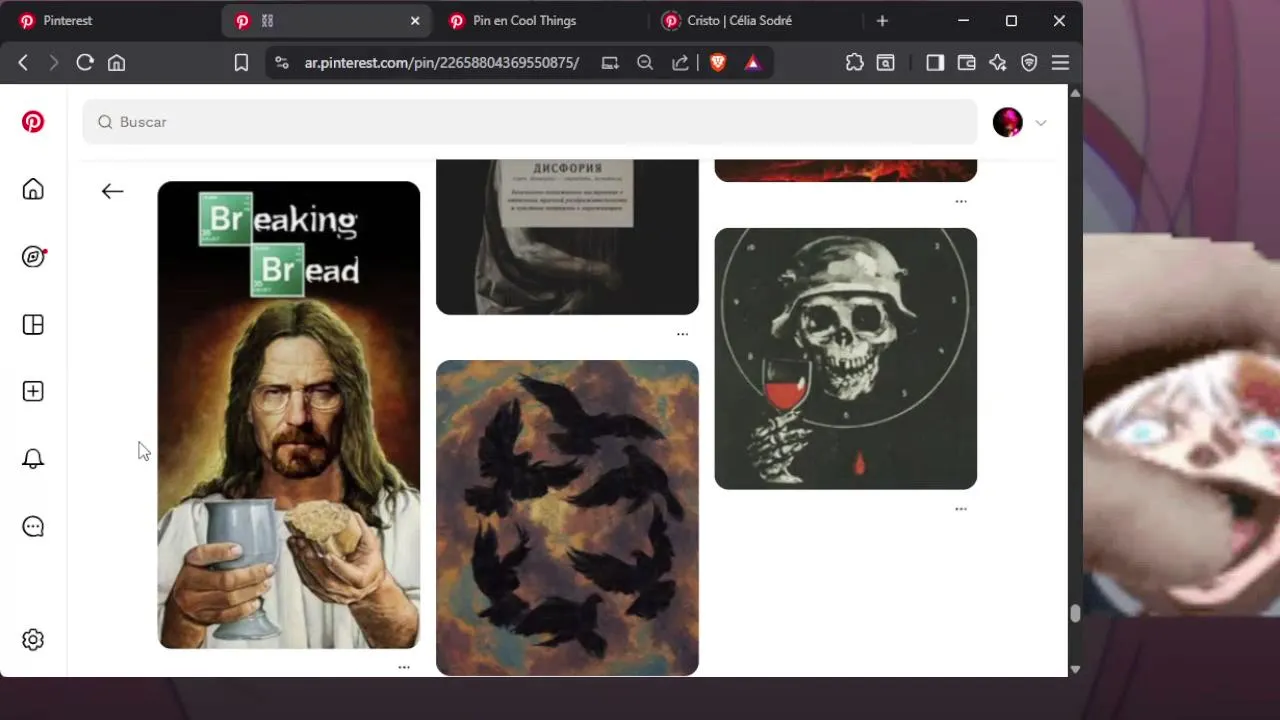The height and width of the screenshot is (720, 1280).
Task: Open the Breaking Bread pin image
Action: 289,415
